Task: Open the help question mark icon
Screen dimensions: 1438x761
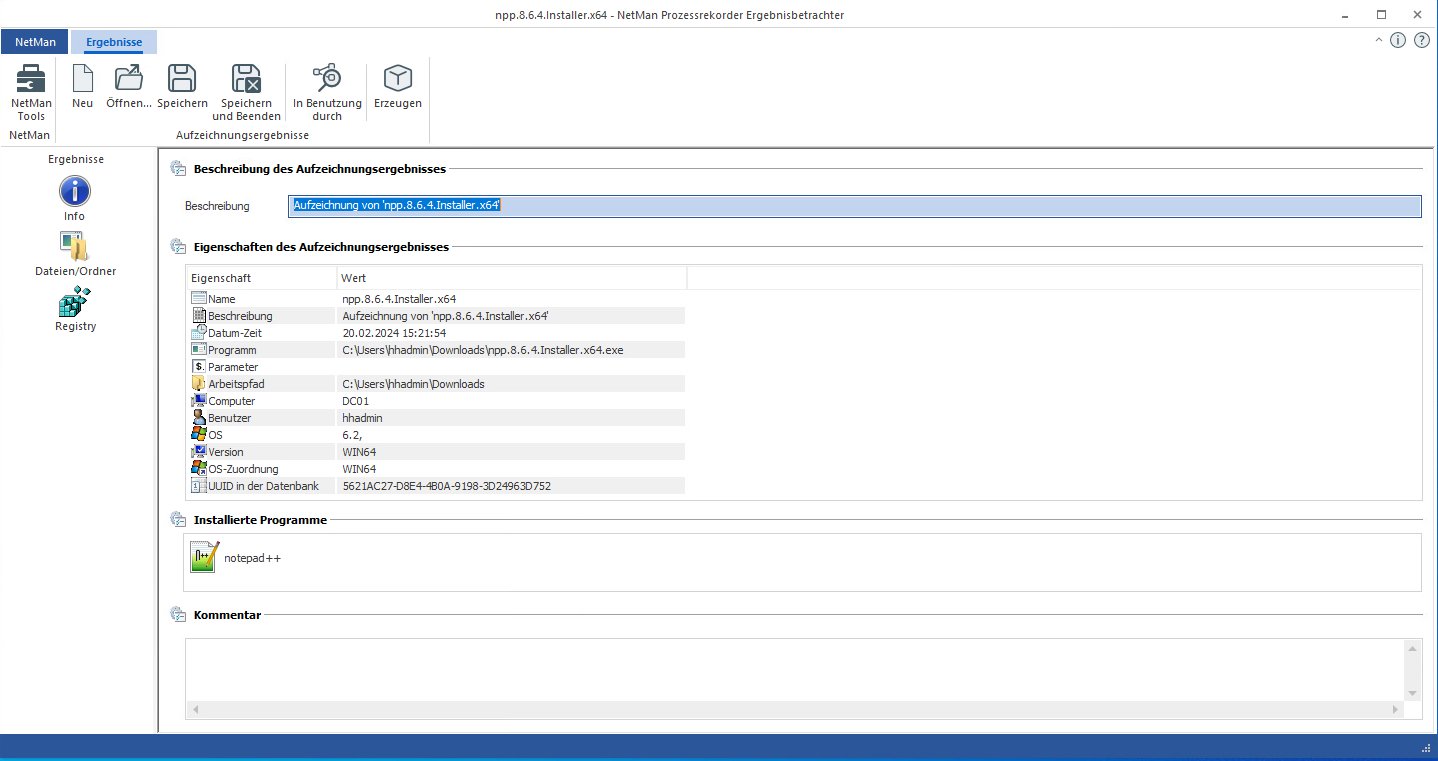Action: coord(1421,40)
